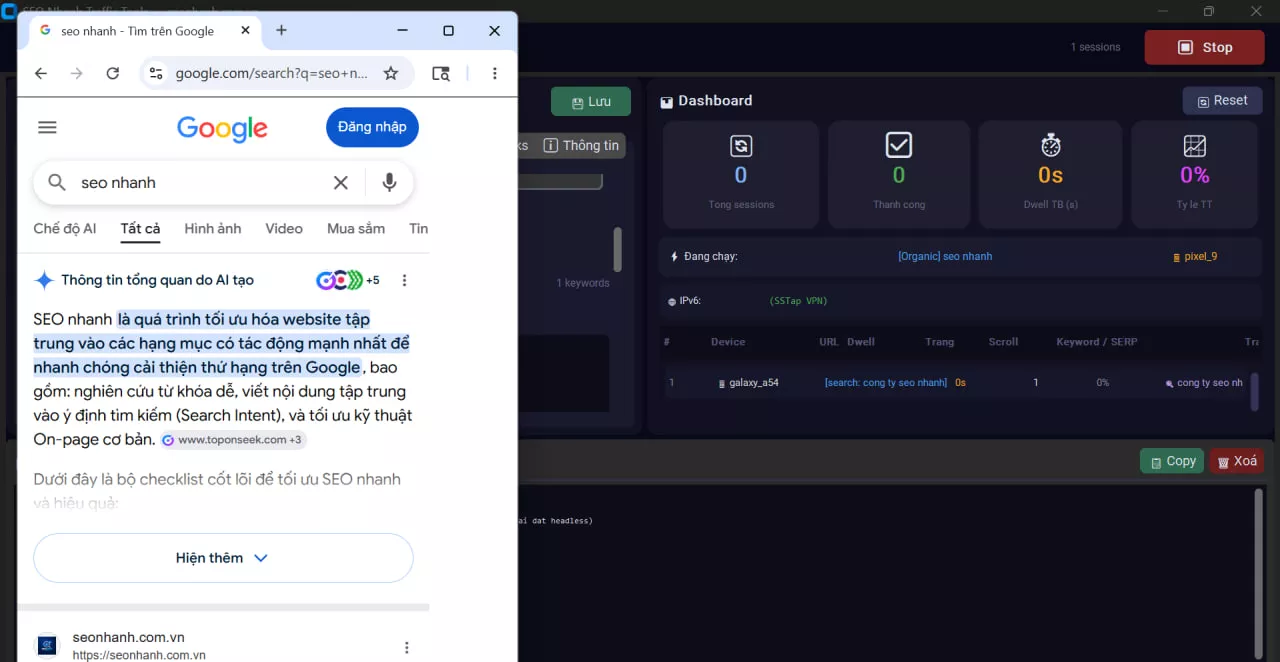Open site information icon in address bar
The height and width of the screenshot is (662, 1280).
coord(155,73)
